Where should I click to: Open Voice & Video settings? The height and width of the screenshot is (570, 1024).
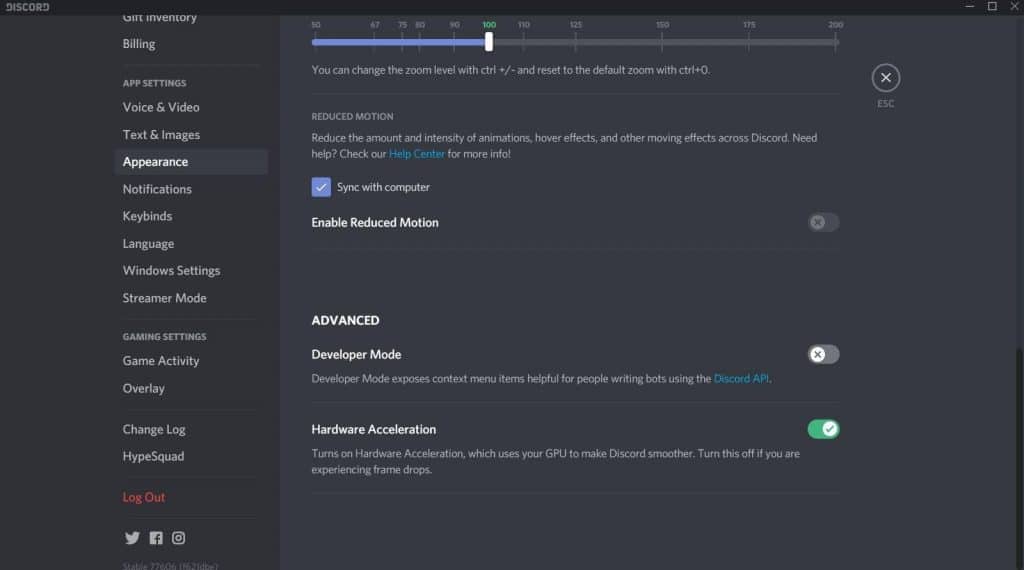(x=161, y=107)
